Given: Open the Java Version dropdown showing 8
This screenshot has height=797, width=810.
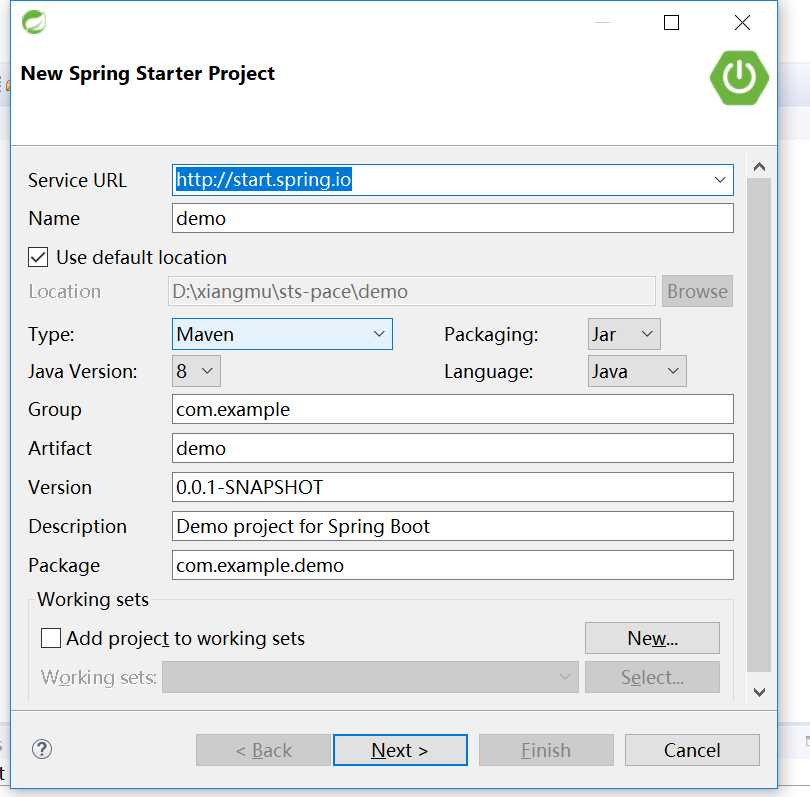Looking at the screenshot, I should pyautogui.click(x=196, y=371).
